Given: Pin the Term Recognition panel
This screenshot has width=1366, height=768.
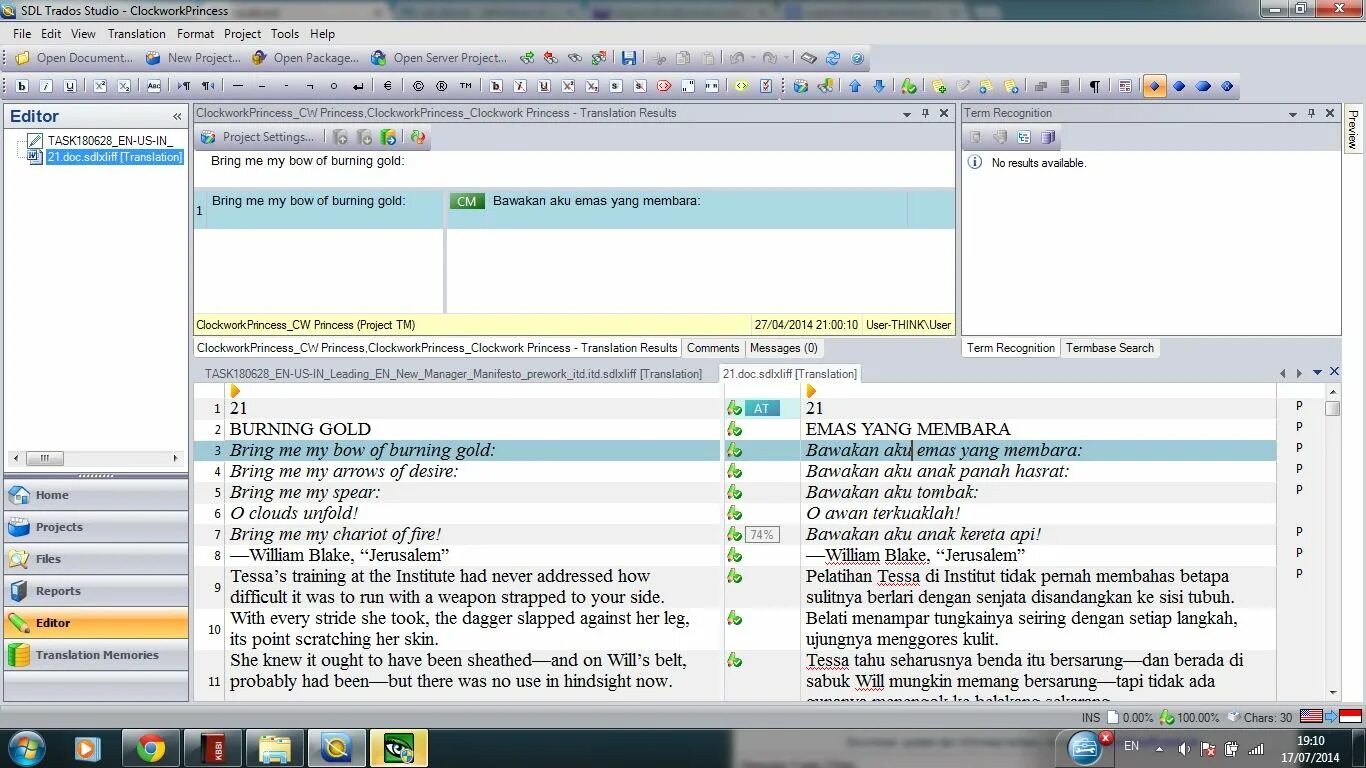Looking at the screenshot, I should click(1311, 113).
